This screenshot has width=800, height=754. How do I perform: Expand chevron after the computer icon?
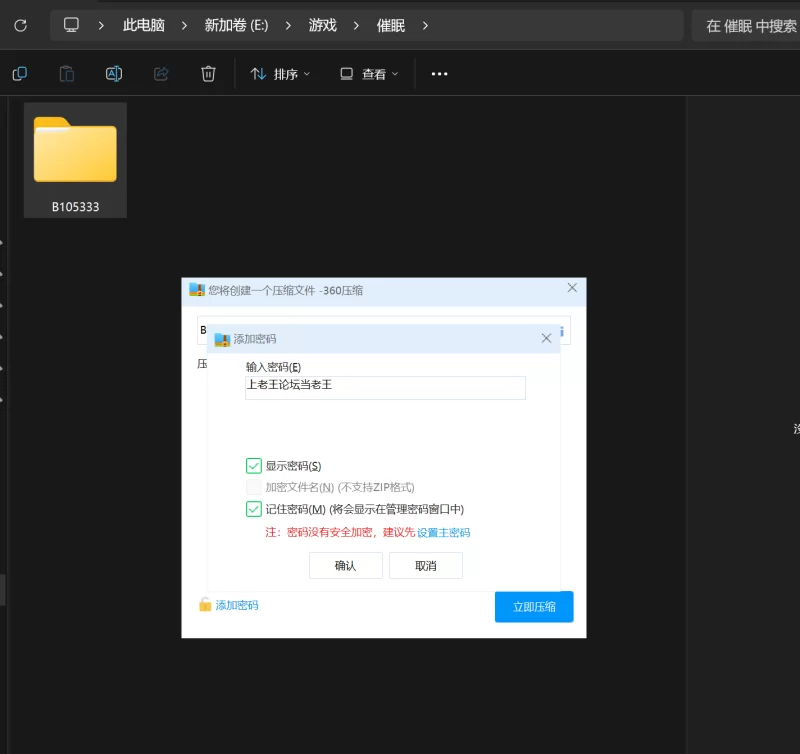click(x=101, y=26)
